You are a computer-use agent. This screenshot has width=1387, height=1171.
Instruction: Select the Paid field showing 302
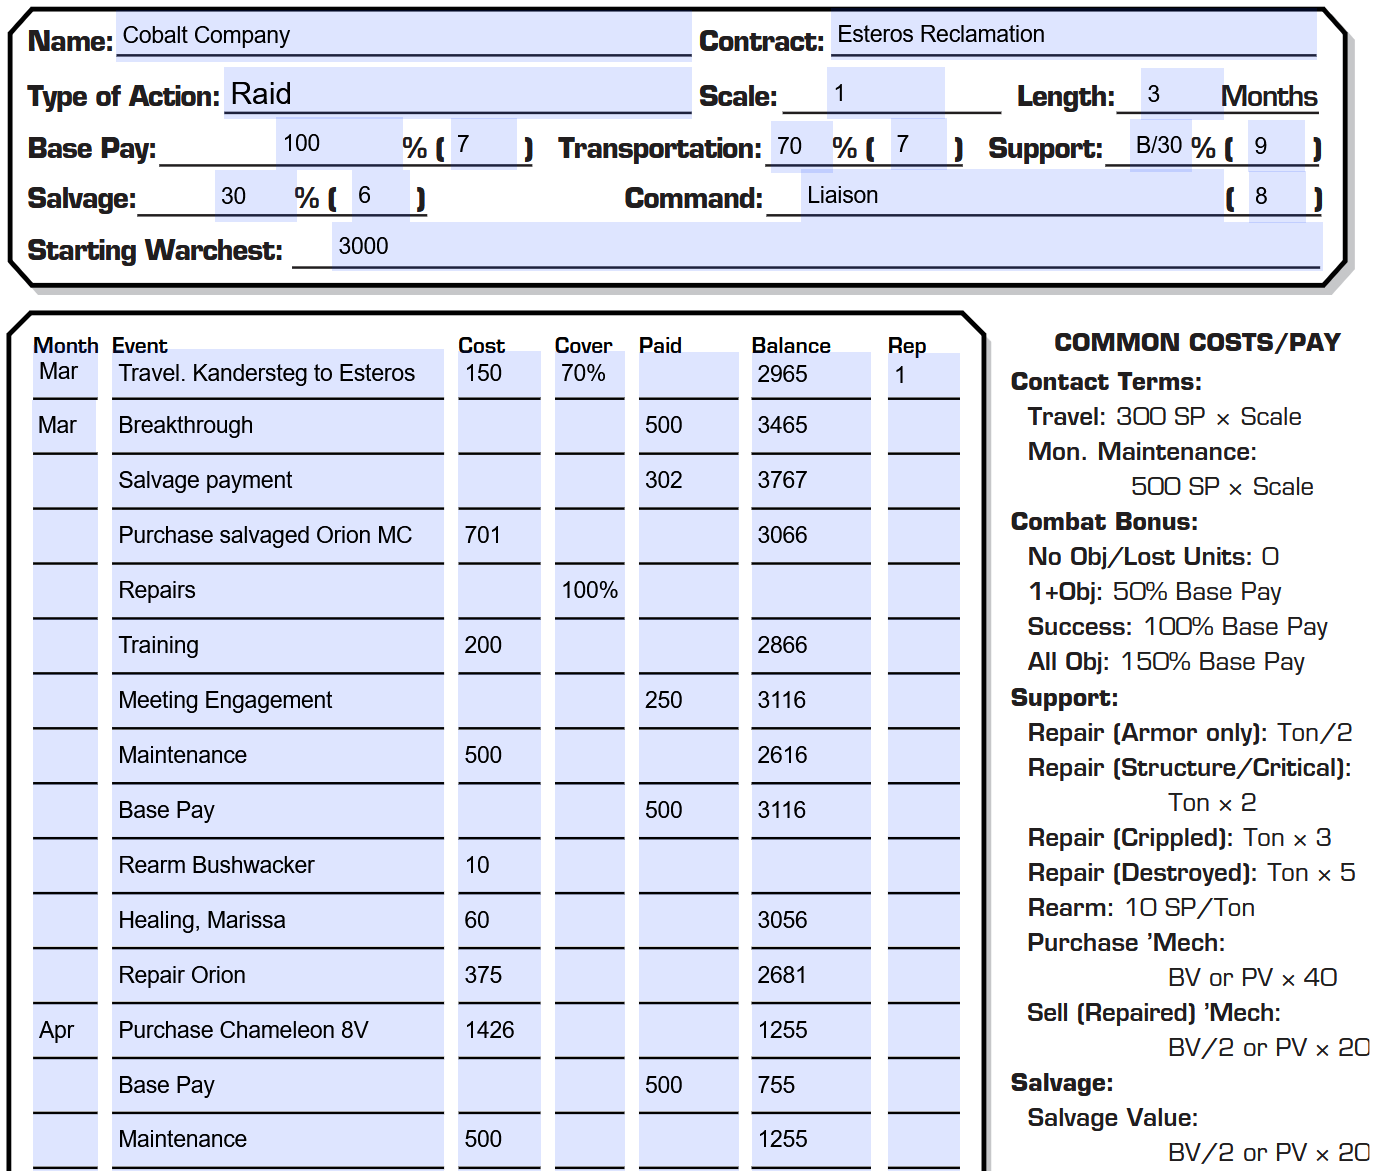tap(688, 481)
